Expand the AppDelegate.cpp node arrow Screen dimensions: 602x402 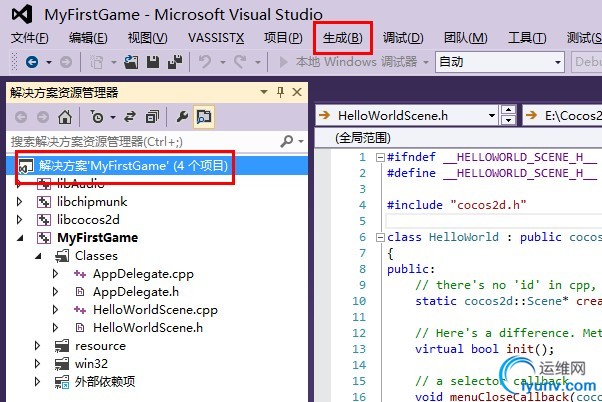55,274
